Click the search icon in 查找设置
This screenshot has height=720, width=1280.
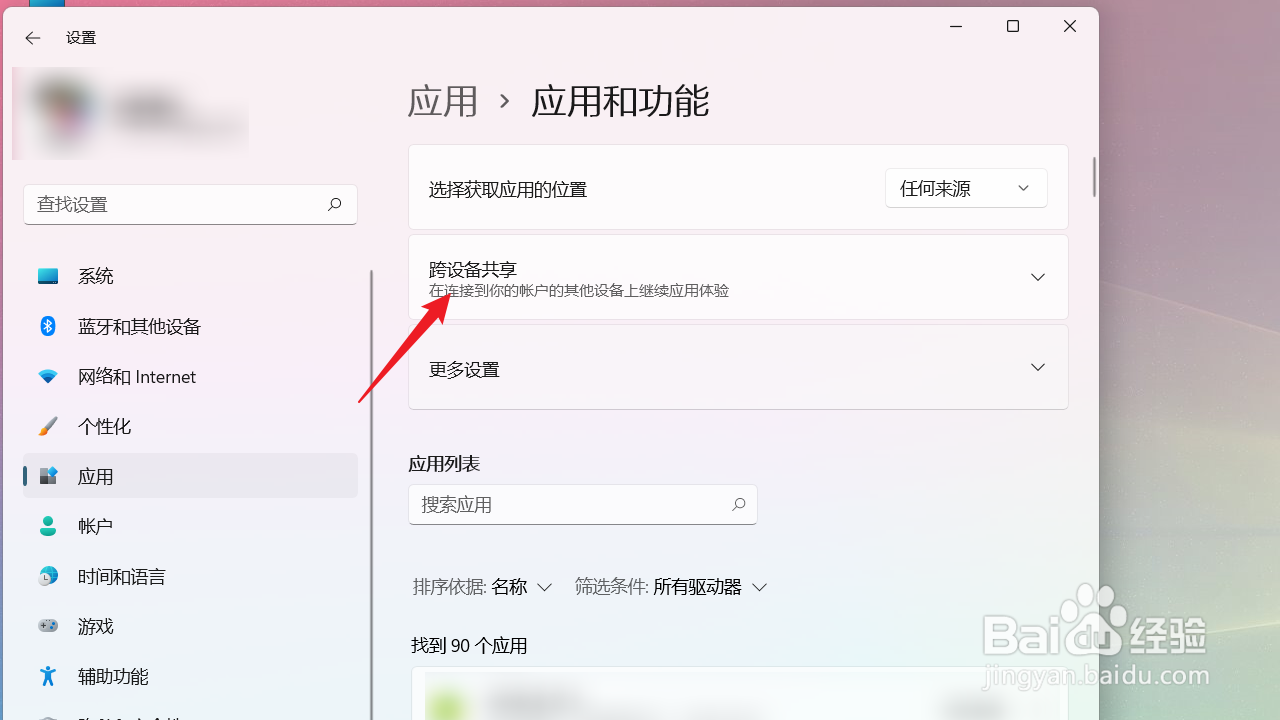335,204
